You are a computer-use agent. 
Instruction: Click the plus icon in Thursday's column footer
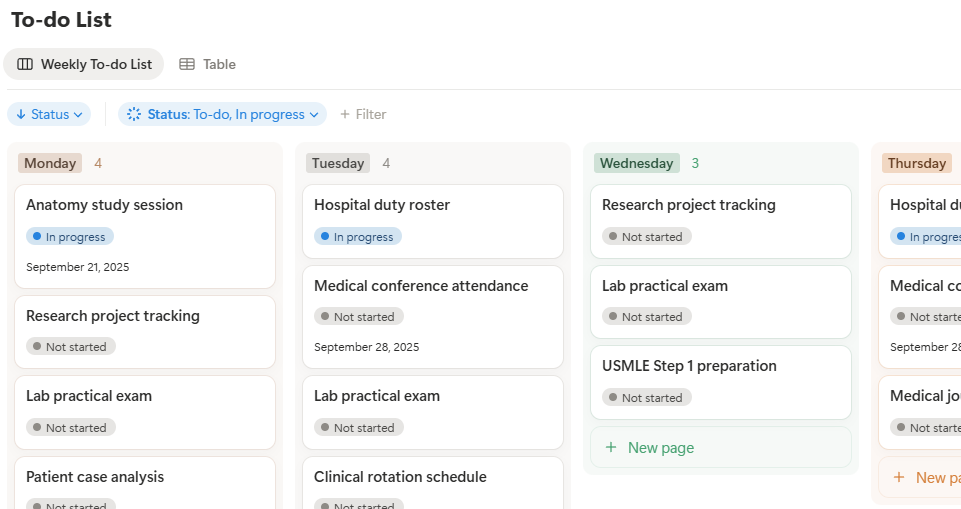pyautogui.click(x=899, y=478)
